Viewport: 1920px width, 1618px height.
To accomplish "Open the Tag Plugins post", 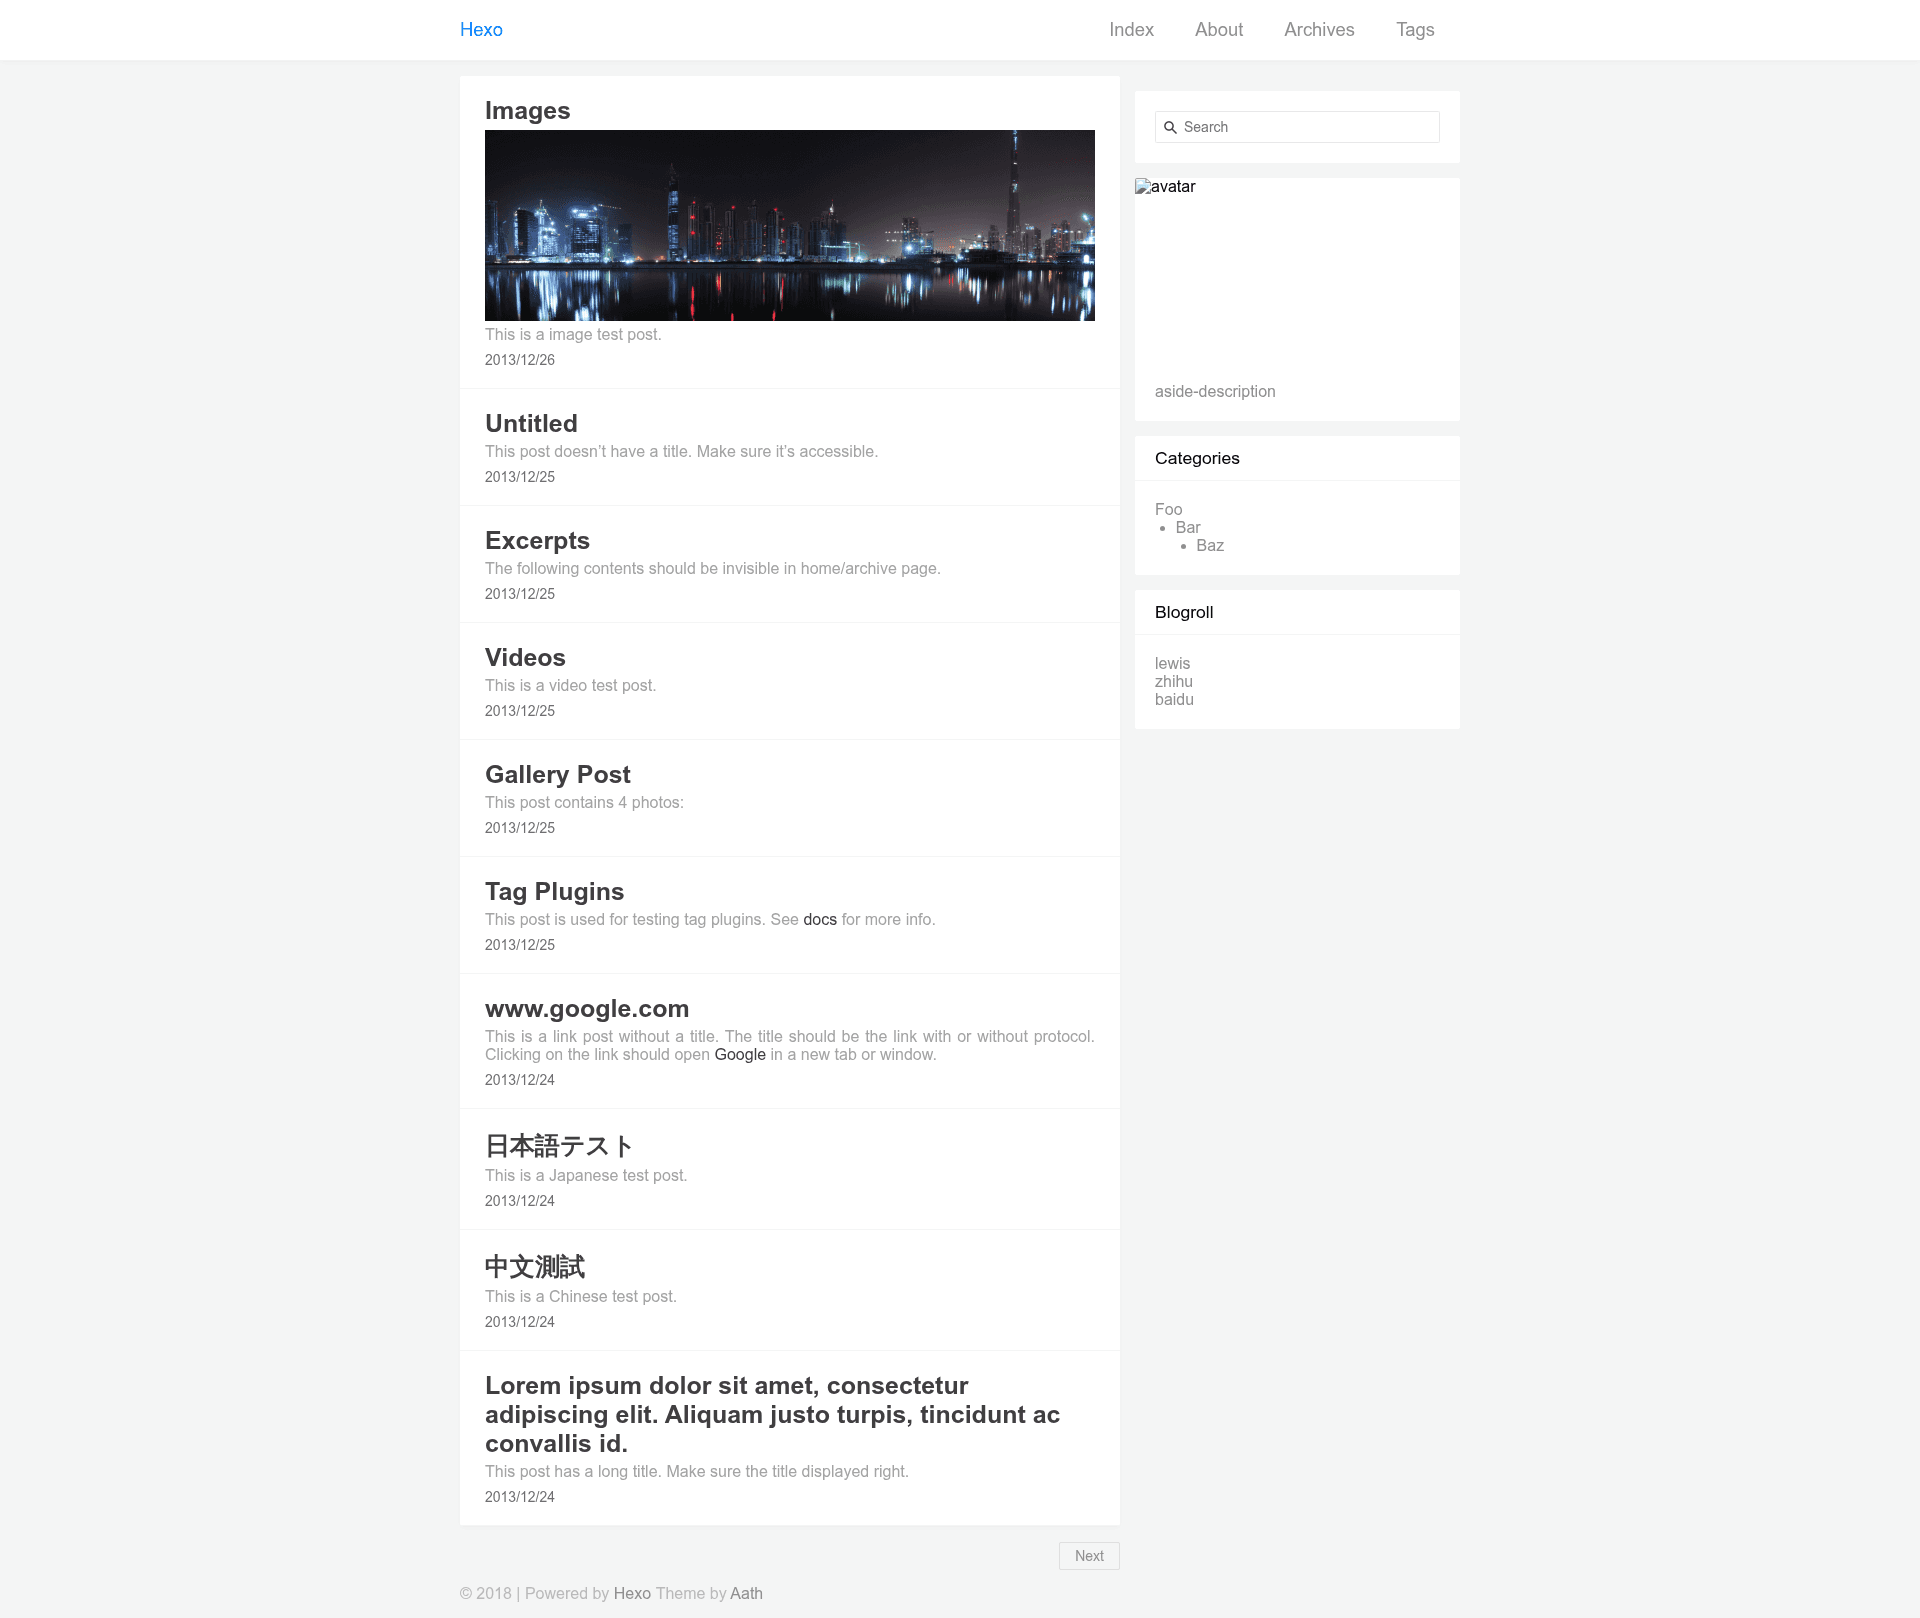I will (x=554, y=892).
